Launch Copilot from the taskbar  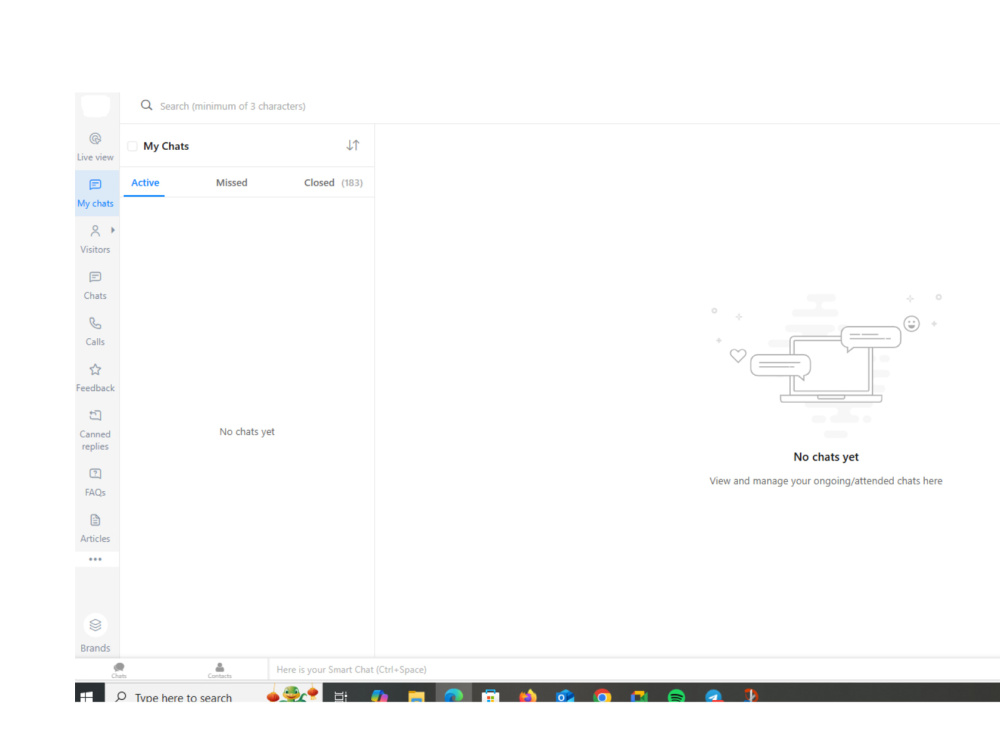pyautogui.click(x=379, y=696)
